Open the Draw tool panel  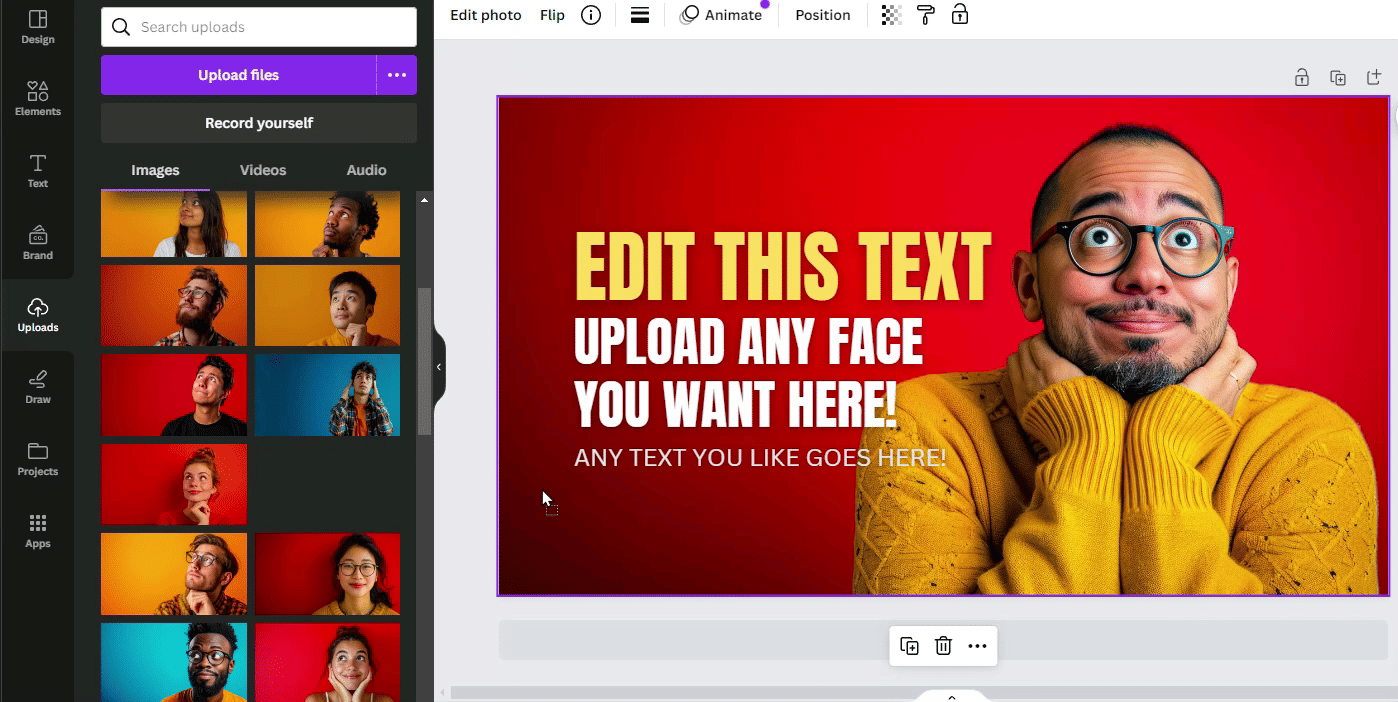[x=37, y=387]
